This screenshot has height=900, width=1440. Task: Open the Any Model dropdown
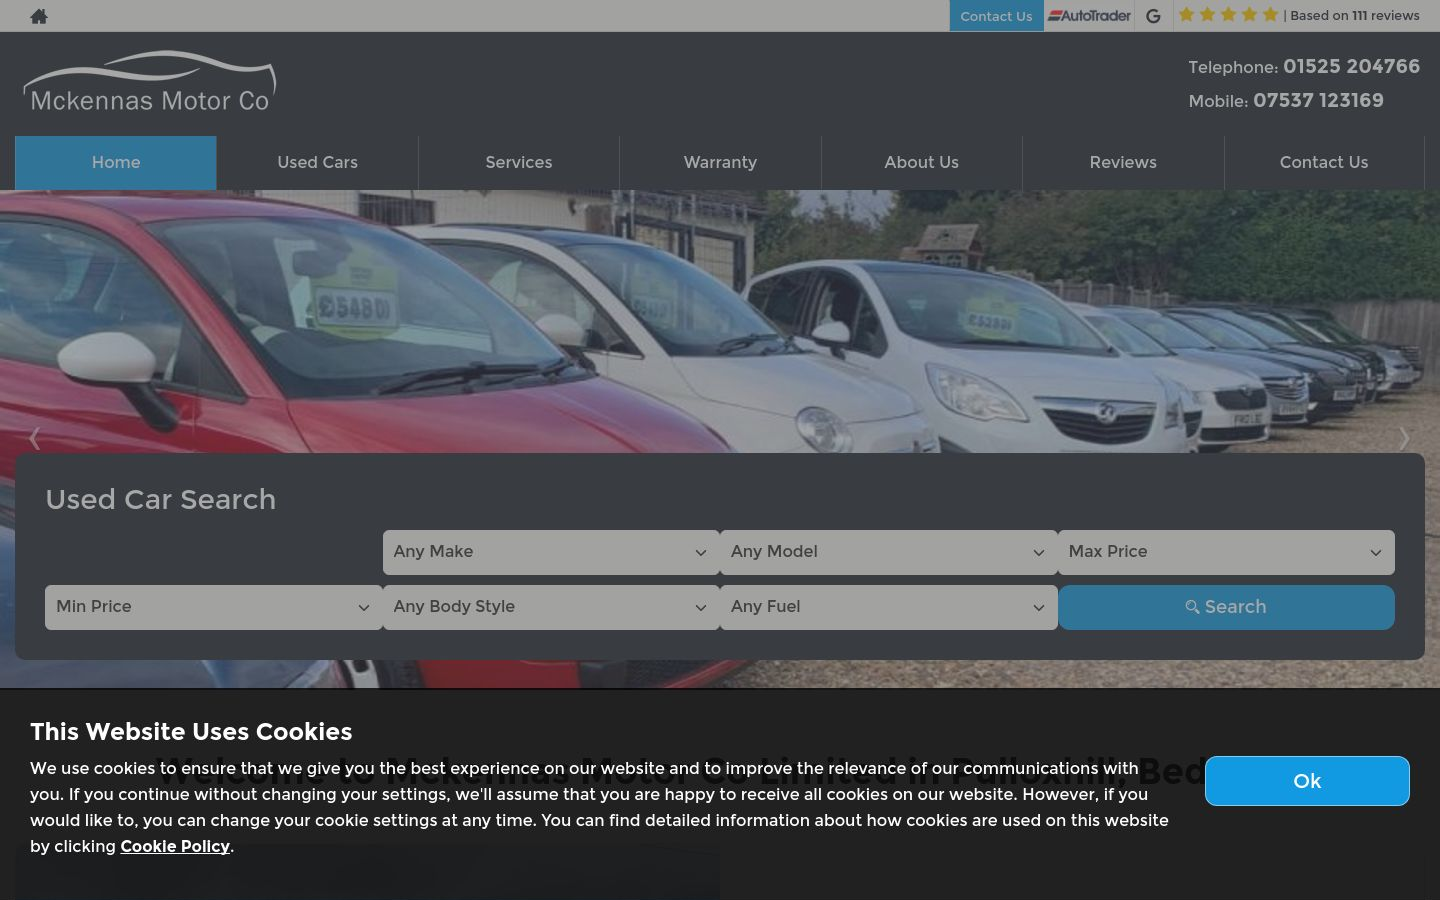coord(888,552)
